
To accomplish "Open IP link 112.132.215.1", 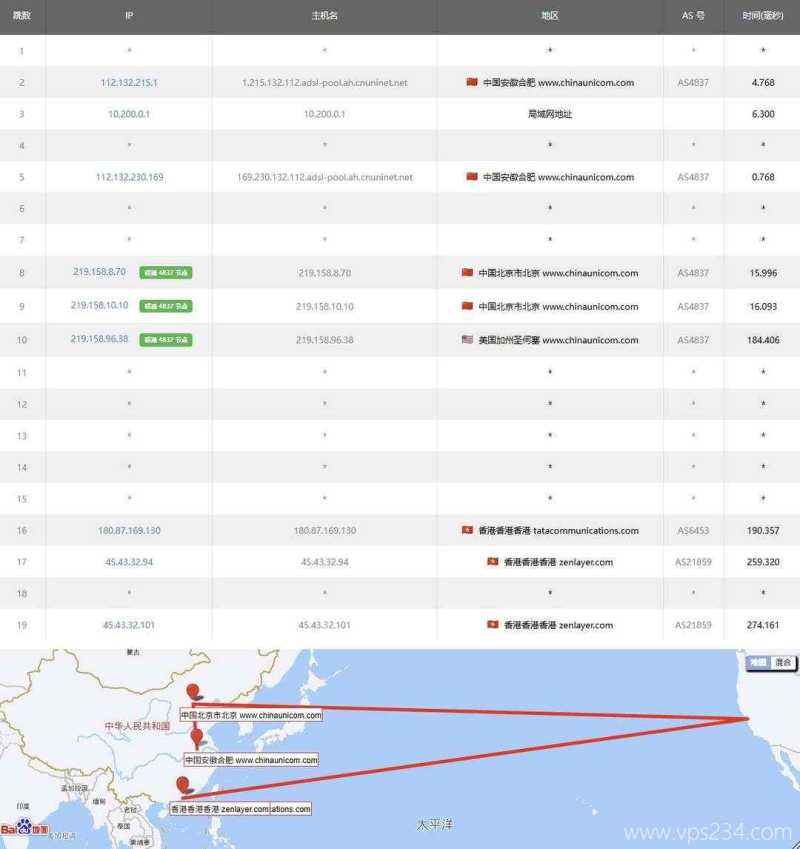I will 129,82.
